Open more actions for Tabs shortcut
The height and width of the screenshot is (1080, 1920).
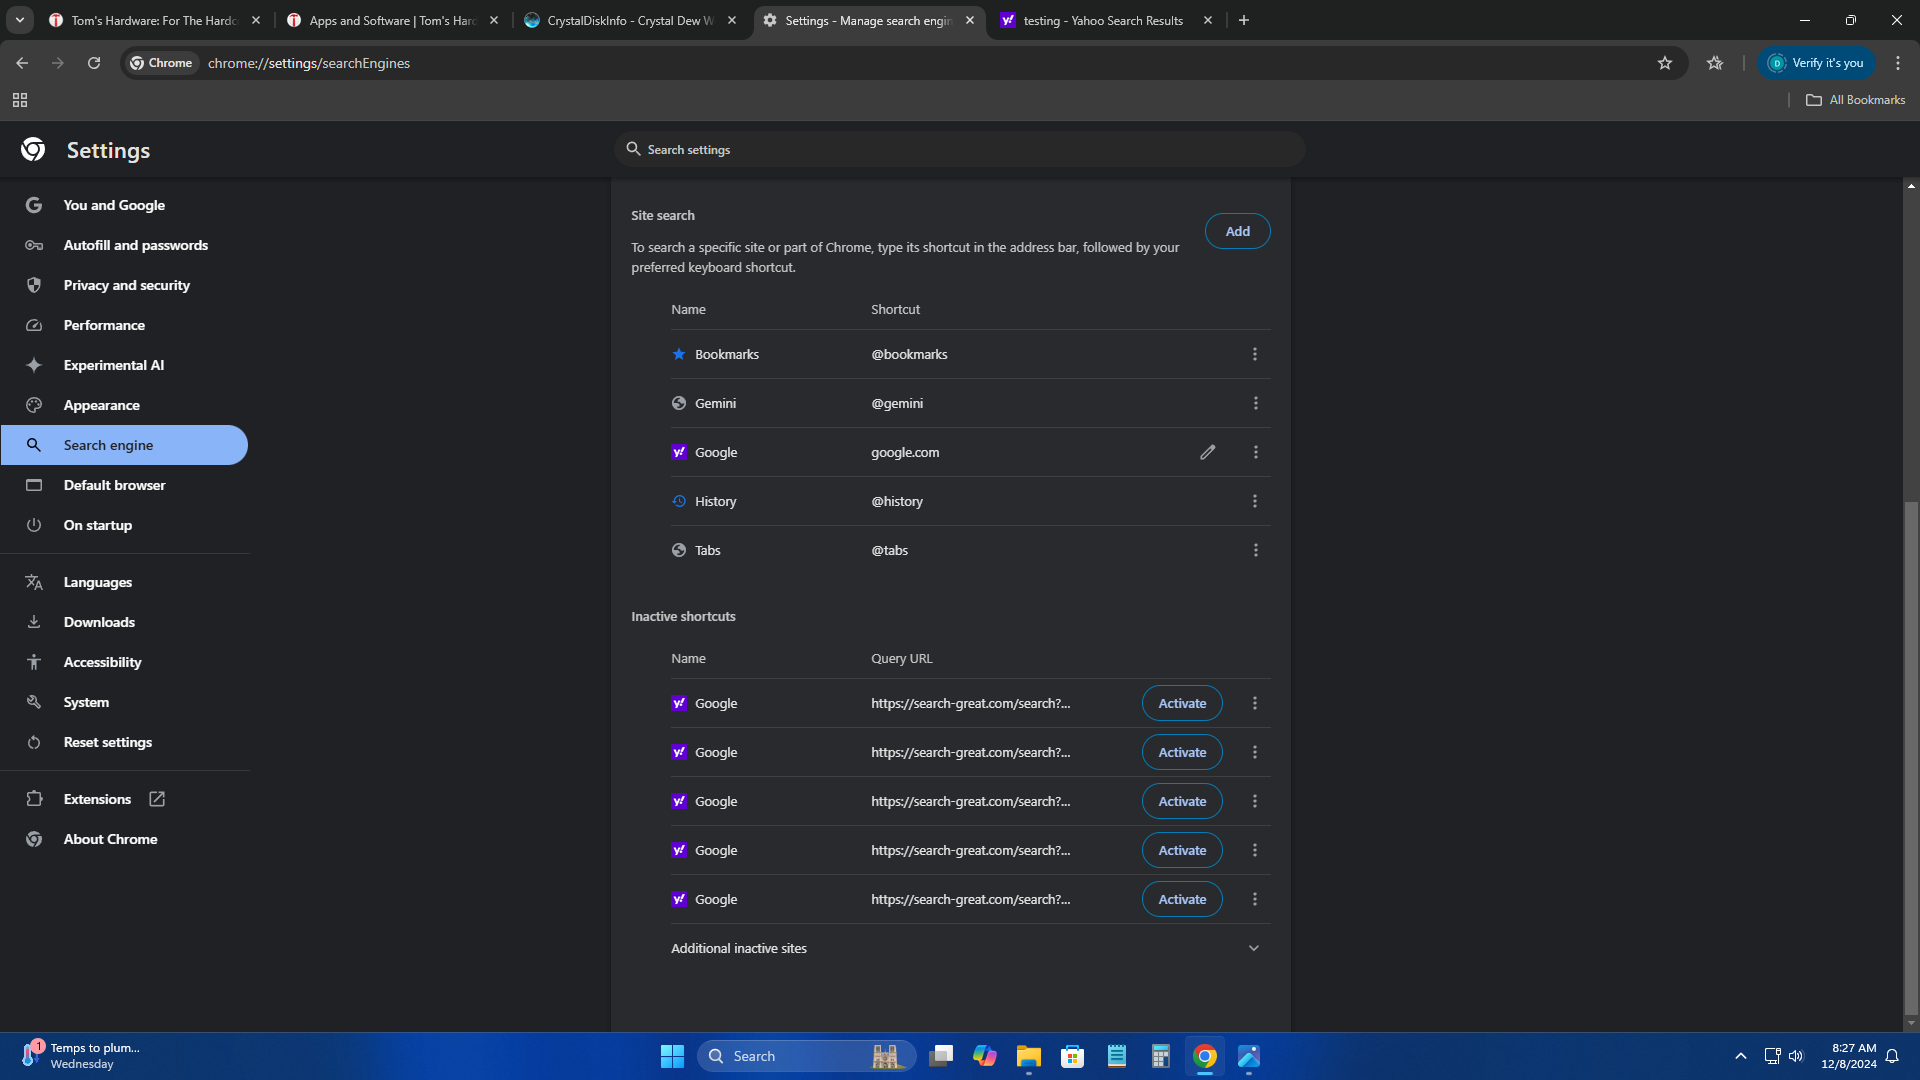pyautogui.click(x=1255, y=550)
